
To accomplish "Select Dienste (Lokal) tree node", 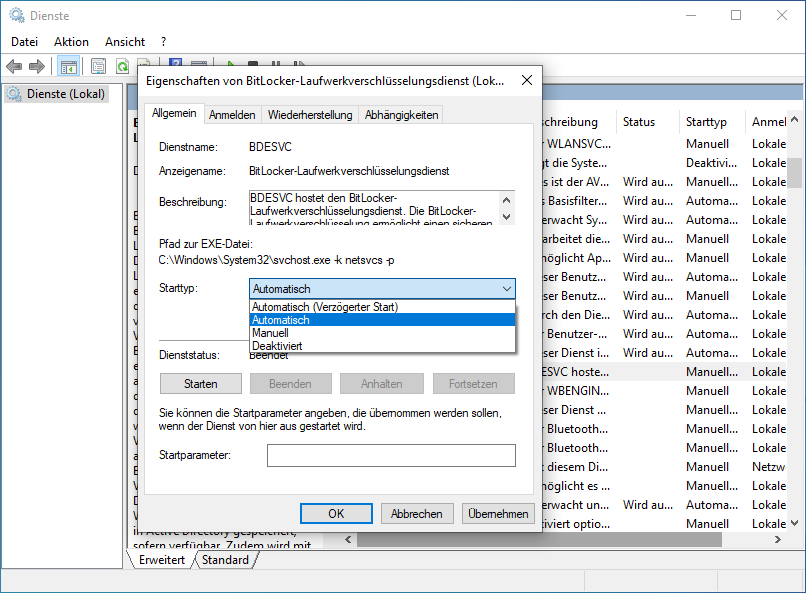I will (x=57, y=94).
